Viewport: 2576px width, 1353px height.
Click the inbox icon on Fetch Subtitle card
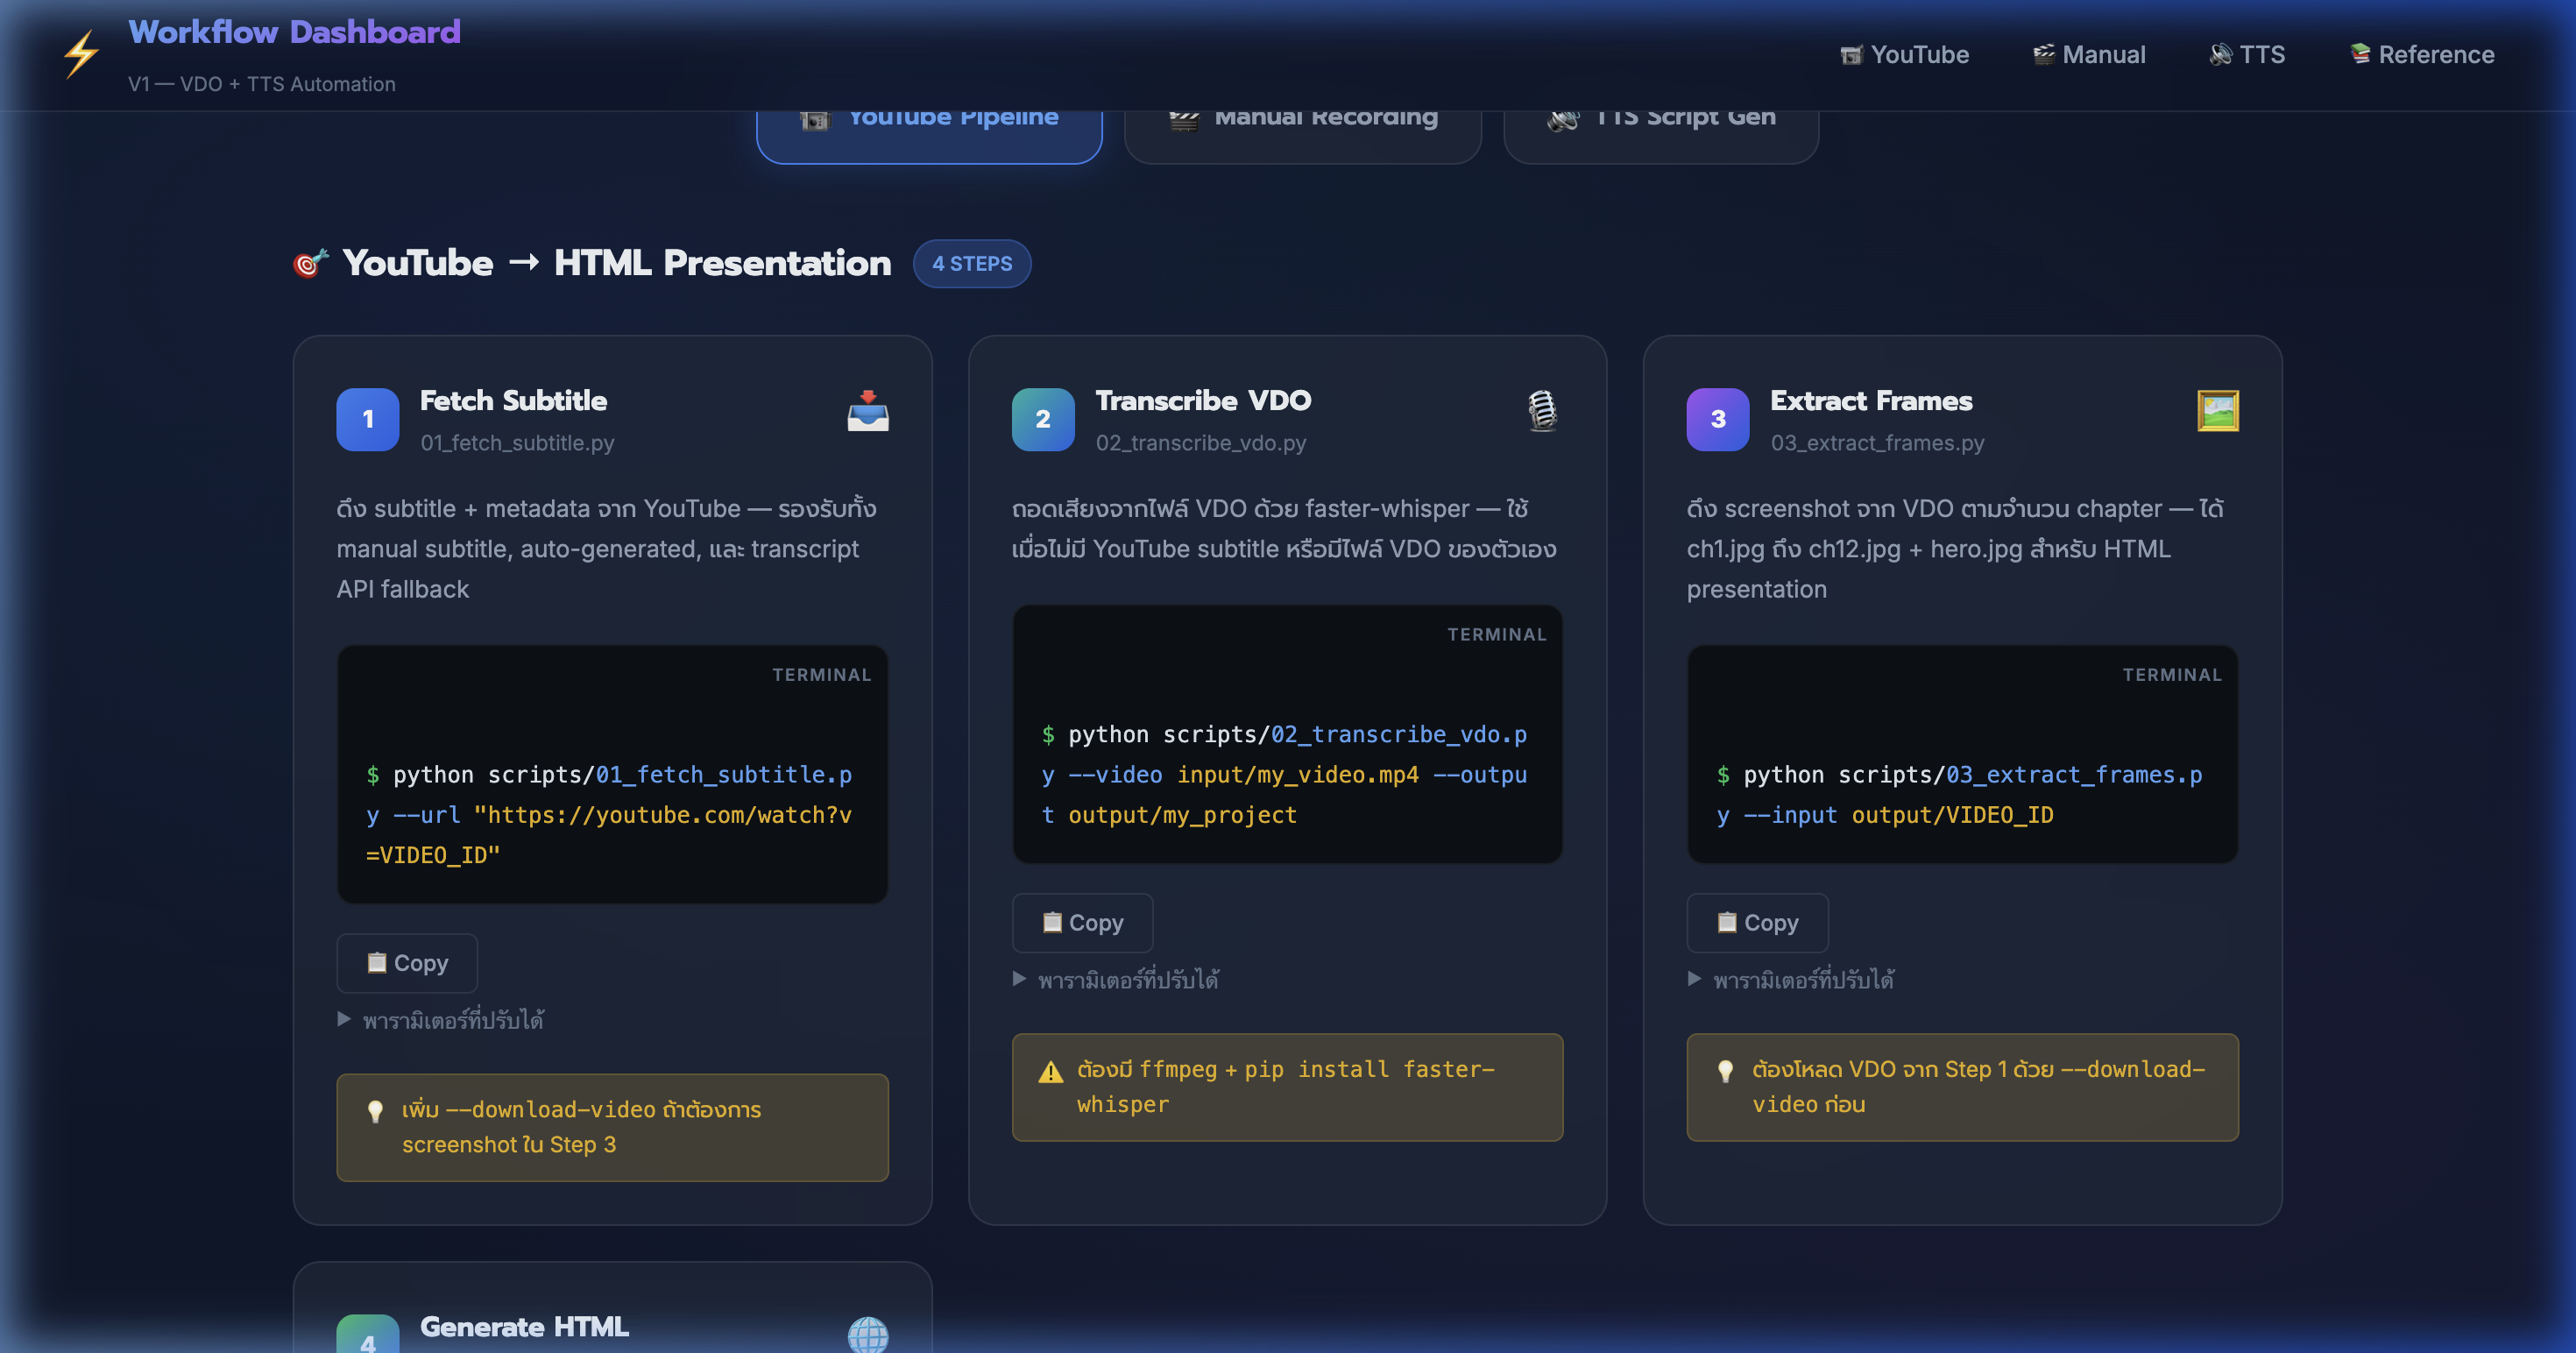tap(867, 411)
